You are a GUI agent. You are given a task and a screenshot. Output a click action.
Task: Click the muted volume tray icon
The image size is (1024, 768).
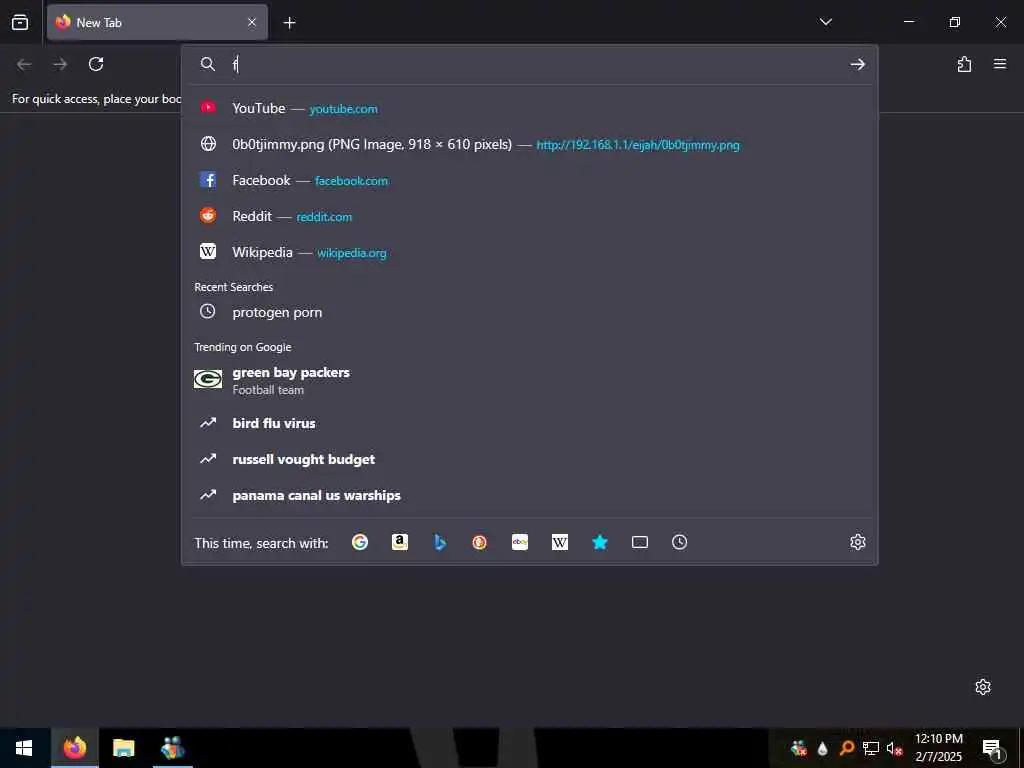[894, 748]
